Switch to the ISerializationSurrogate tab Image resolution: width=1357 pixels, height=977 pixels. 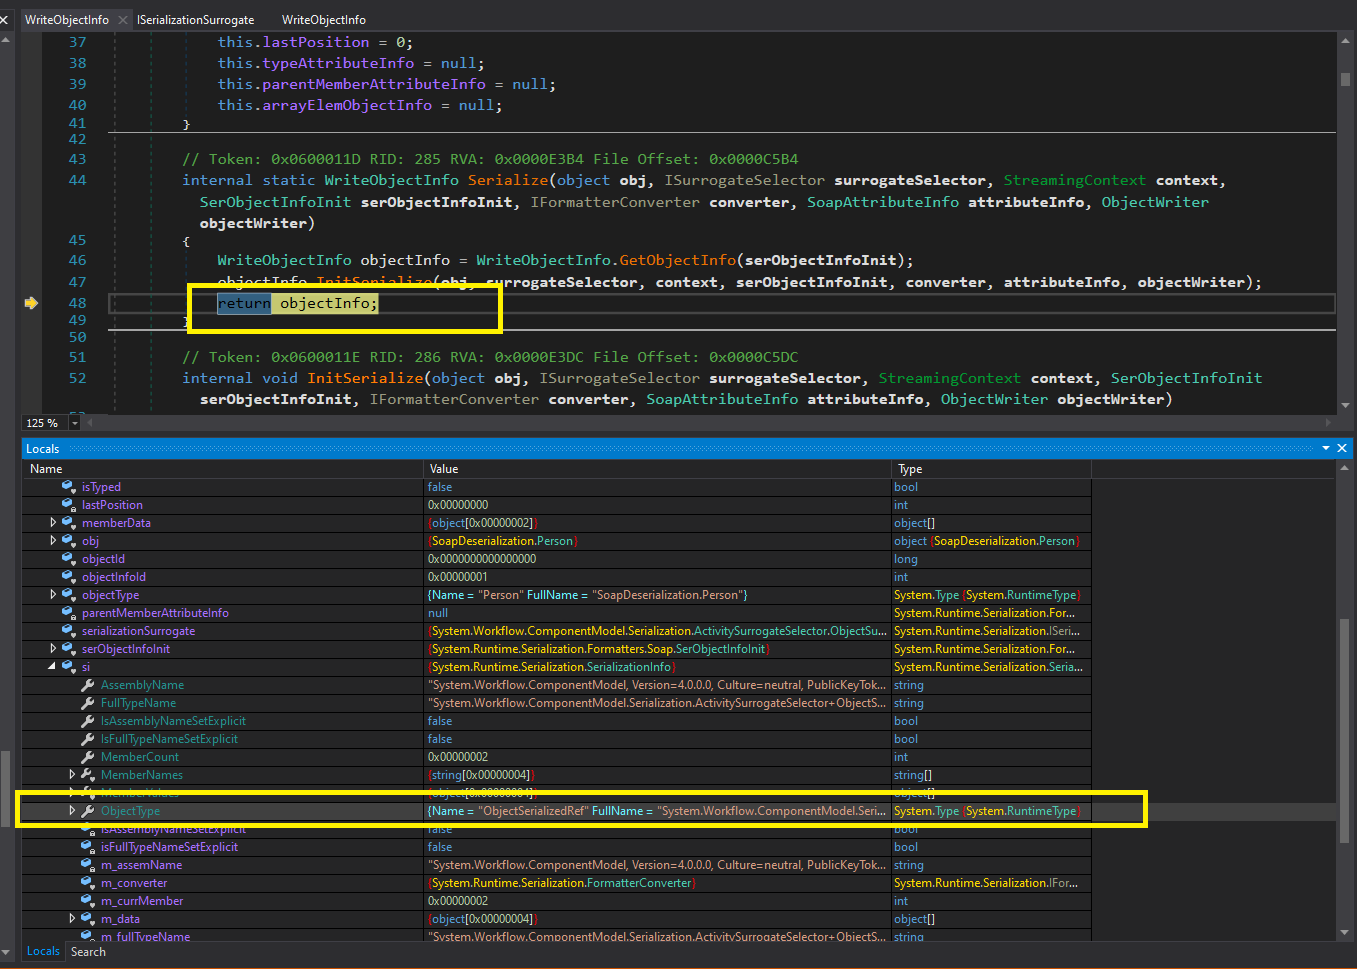tap(195, 20)
